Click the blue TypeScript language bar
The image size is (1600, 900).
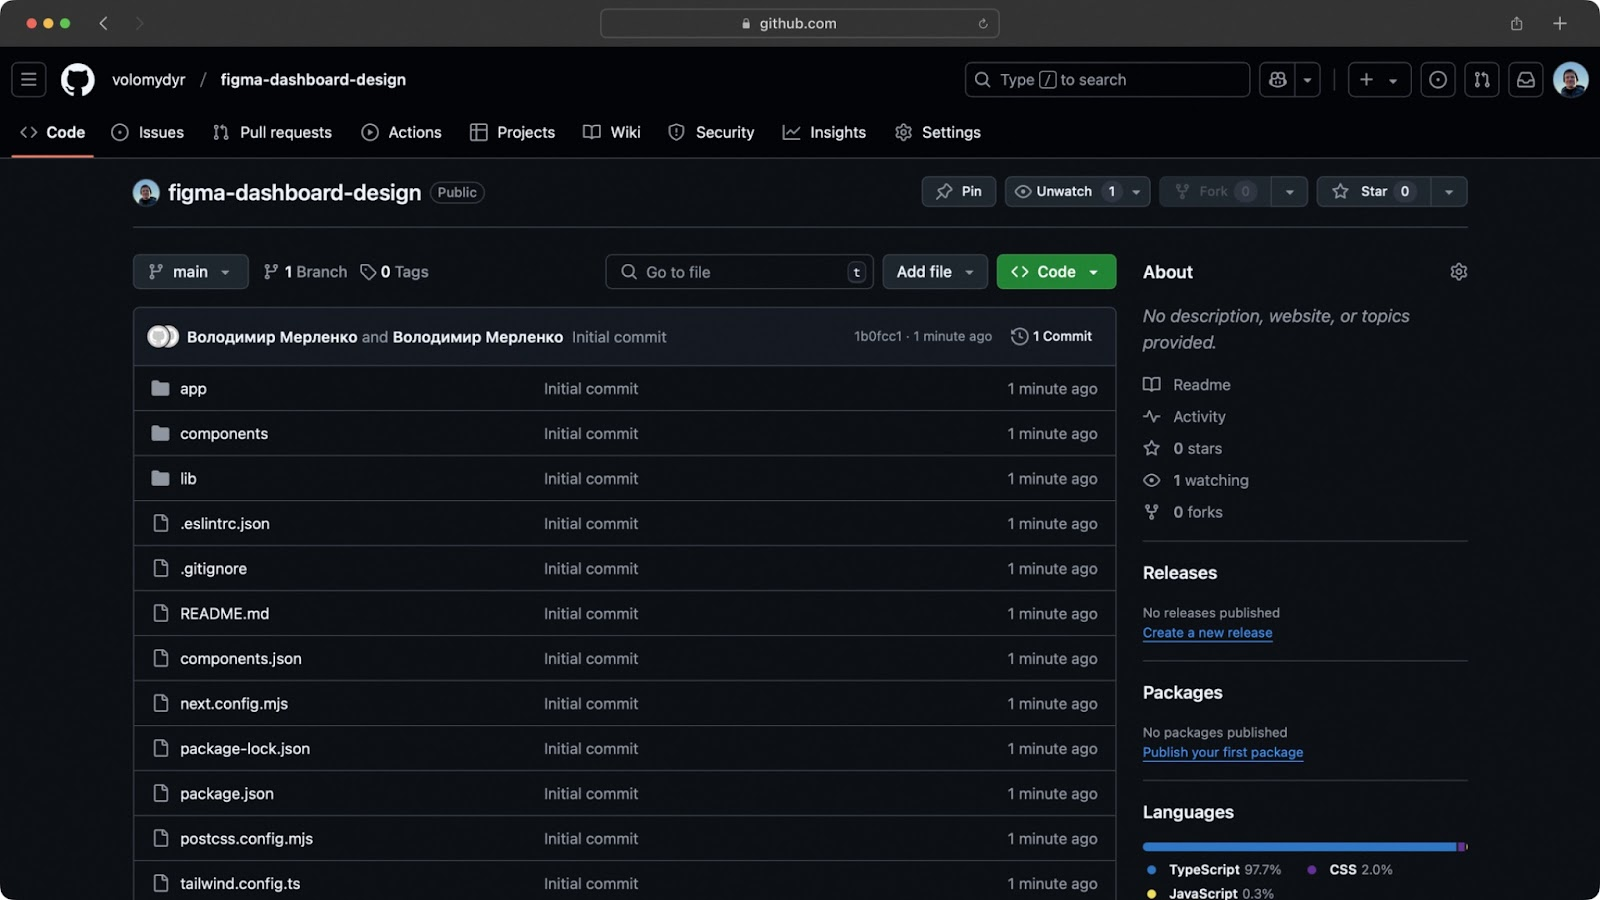[x=1298, y=847]
